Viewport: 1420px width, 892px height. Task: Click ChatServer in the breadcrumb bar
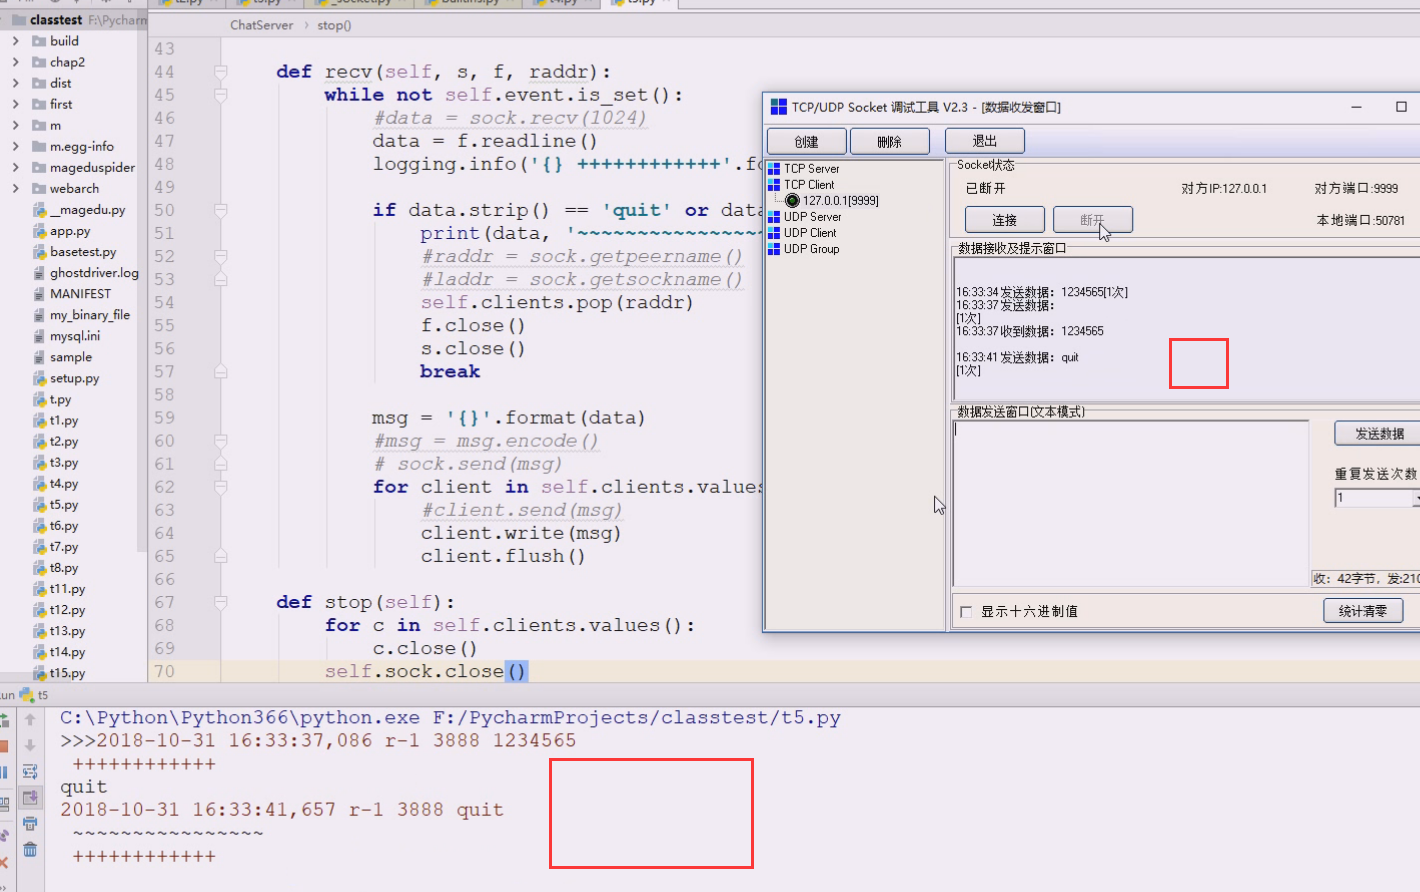pos(261,25)
